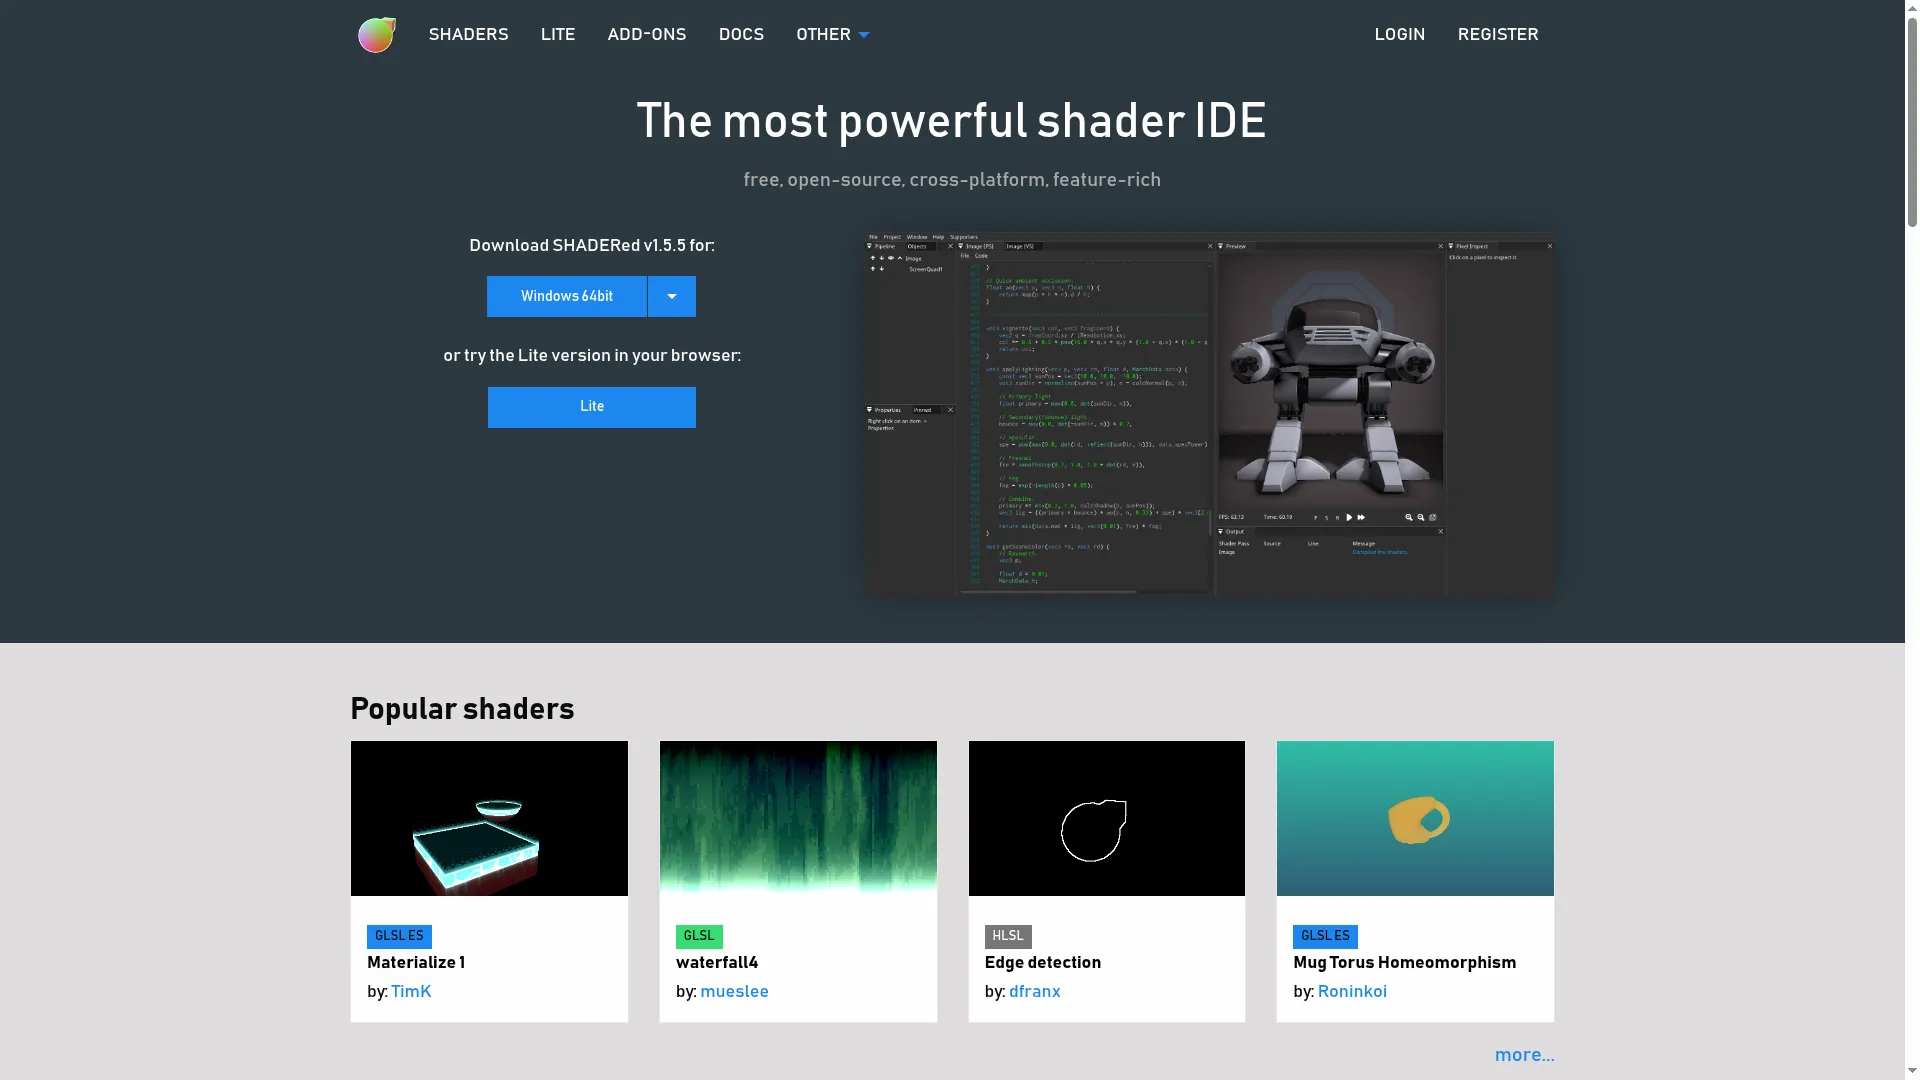The width and height of the screenshot is (1920, 1080).
Task: Click the SHADERed logo icon
Action: (x=377, y=35)
